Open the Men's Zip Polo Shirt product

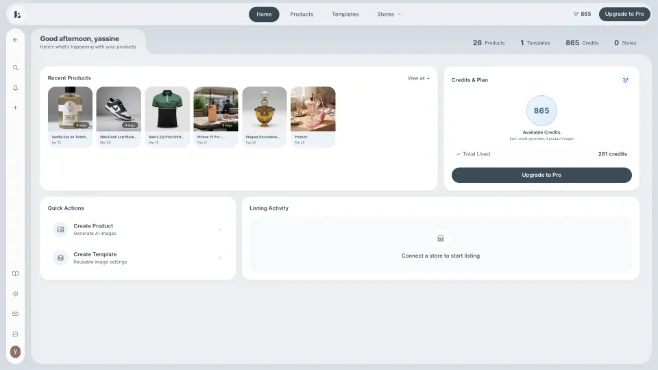click(x=167, y=117)
